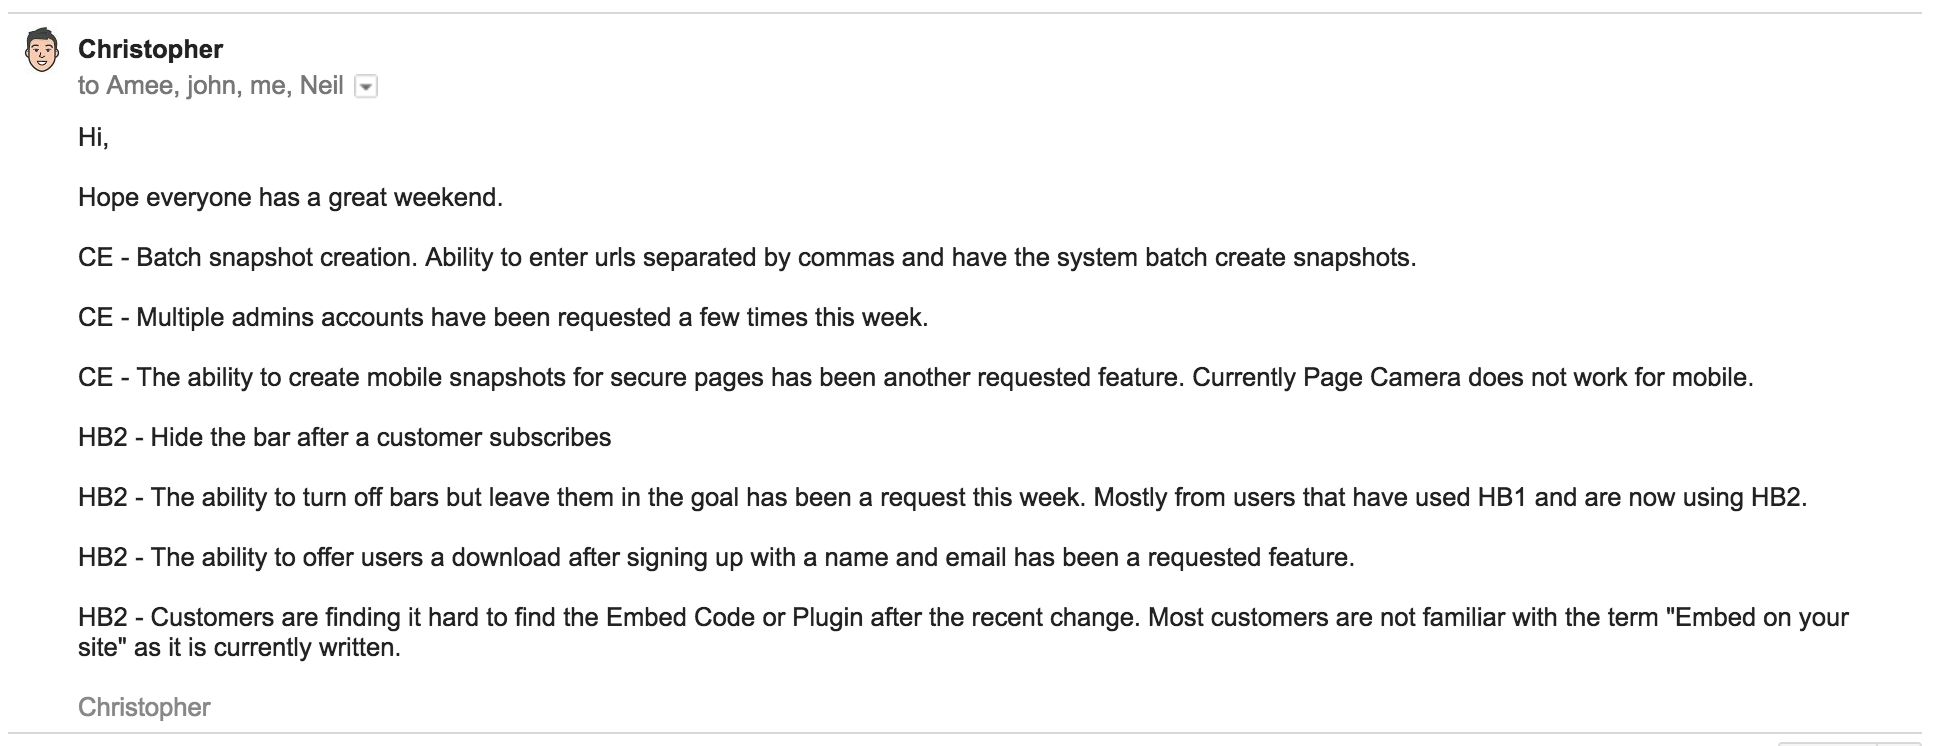
Task: Click the 'Hide the bar after a customer subscribes' line
Action: coord(344,437)
